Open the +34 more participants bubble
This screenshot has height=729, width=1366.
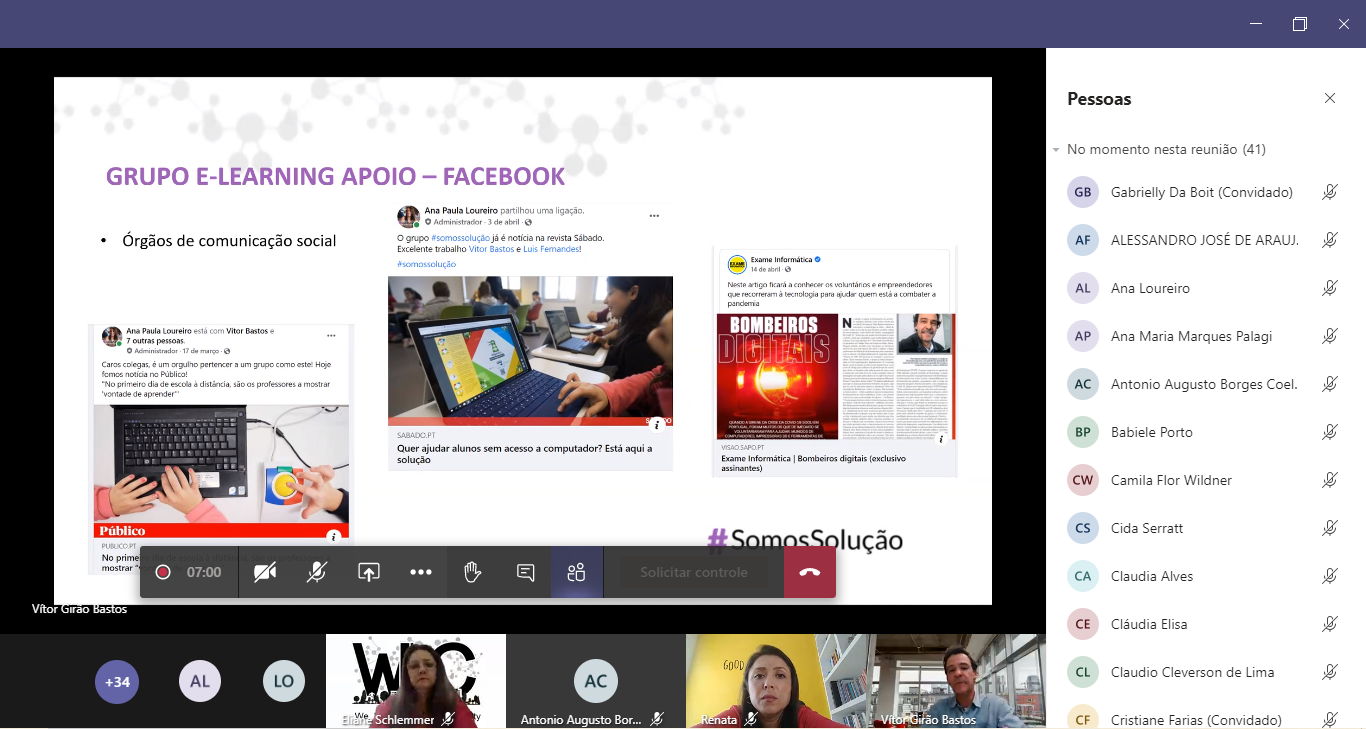[x=117, y=682]
